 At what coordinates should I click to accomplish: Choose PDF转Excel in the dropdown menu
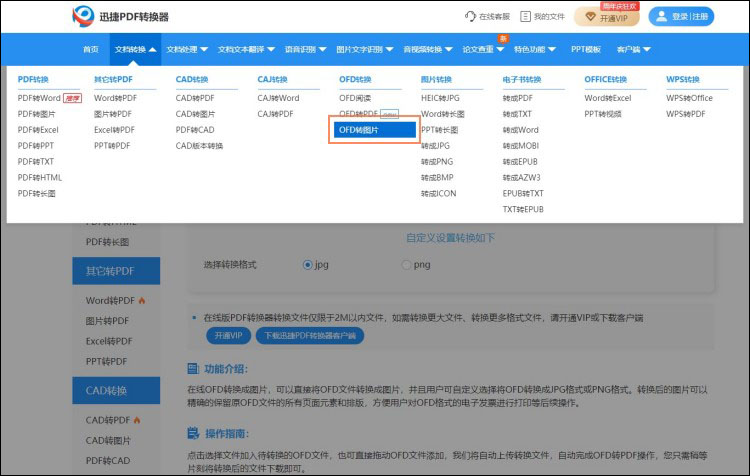point(38,130)
